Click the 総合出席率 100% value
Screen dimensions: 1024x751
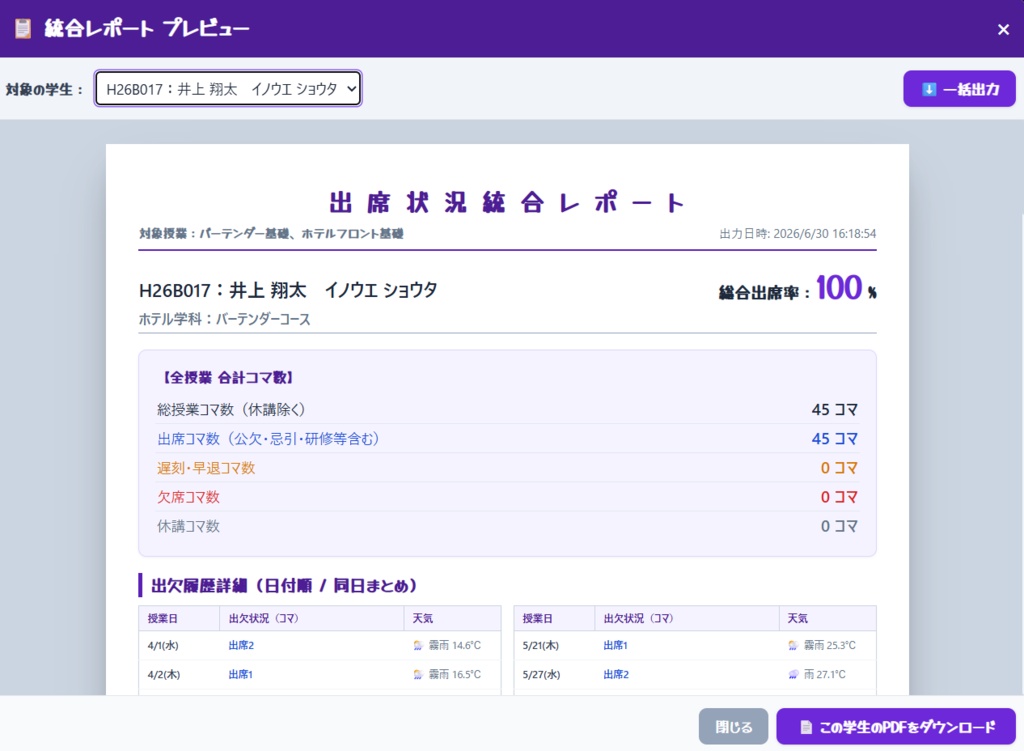[846, 288]
